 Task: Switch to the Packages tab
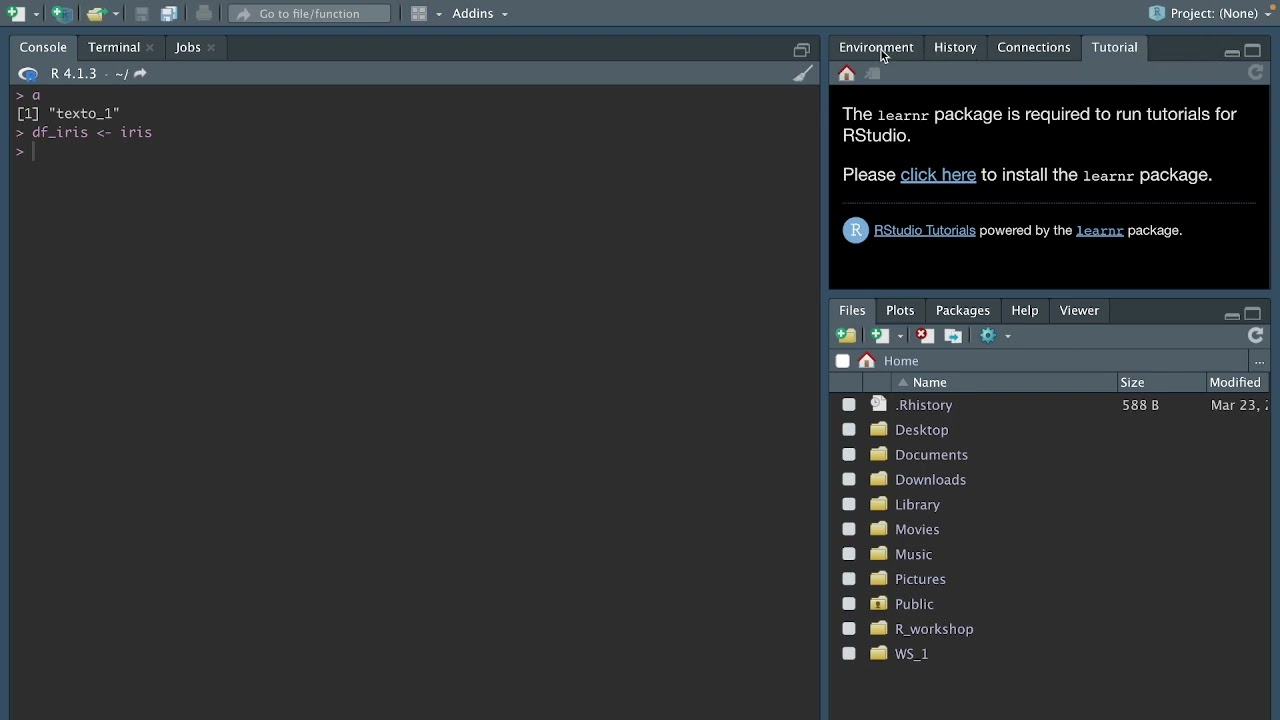[962, 310]
